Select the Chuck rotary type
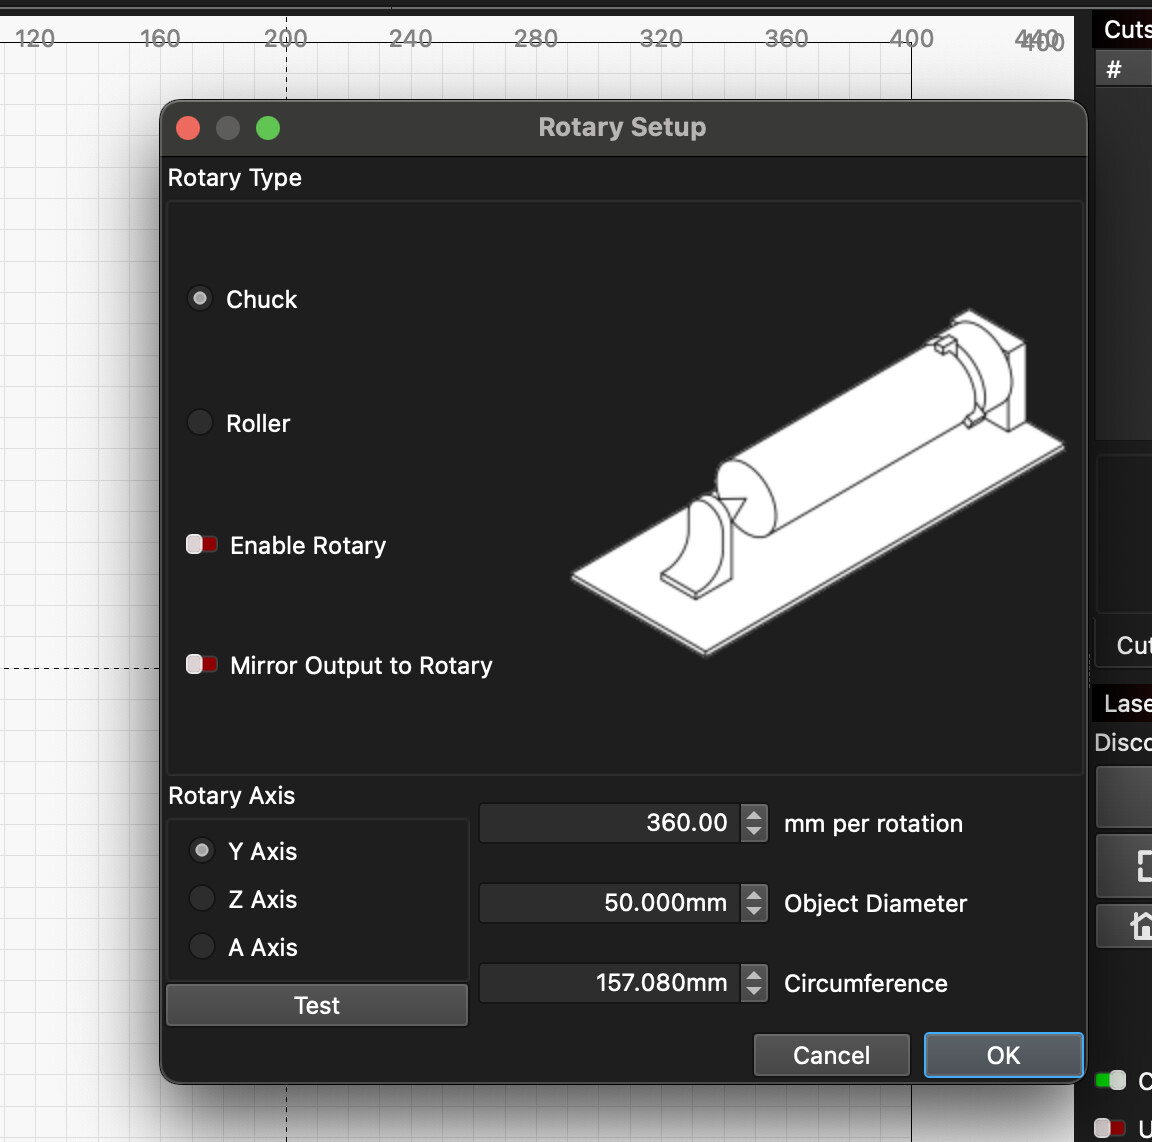The image size is (1152, 1142). tap(200, 299)
